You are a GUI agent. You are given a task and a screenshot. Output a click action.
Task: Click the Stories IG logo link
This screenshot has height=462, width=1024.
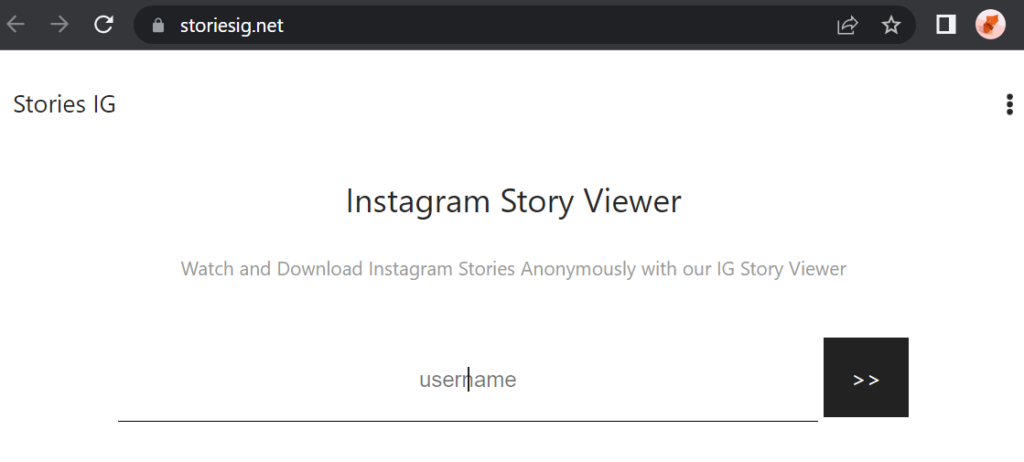pyautogui.click(x=65, y=105)
